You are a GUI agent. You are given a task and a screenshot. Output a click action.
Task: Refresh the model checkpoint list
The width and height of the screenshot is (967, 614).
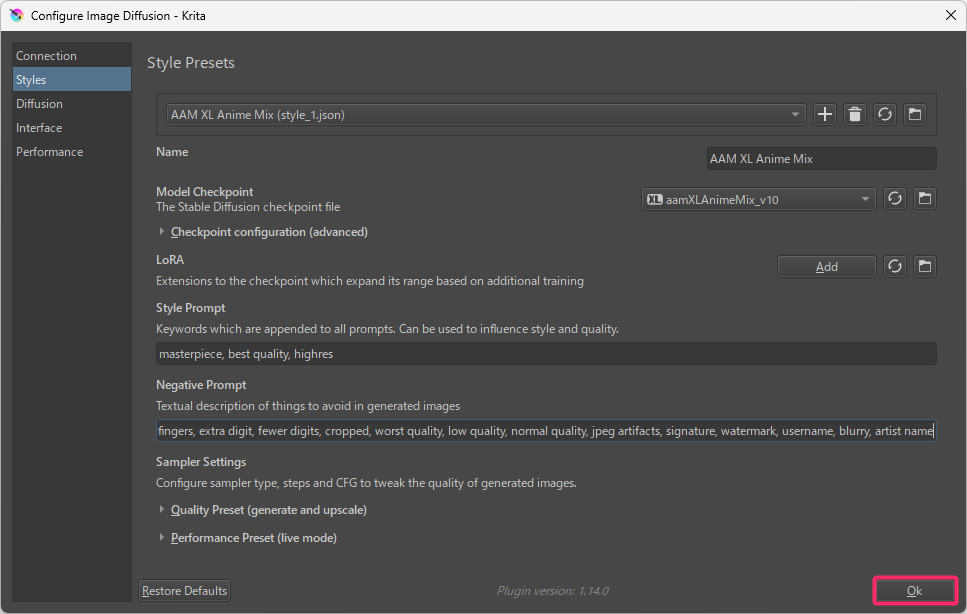pos(895,199)
